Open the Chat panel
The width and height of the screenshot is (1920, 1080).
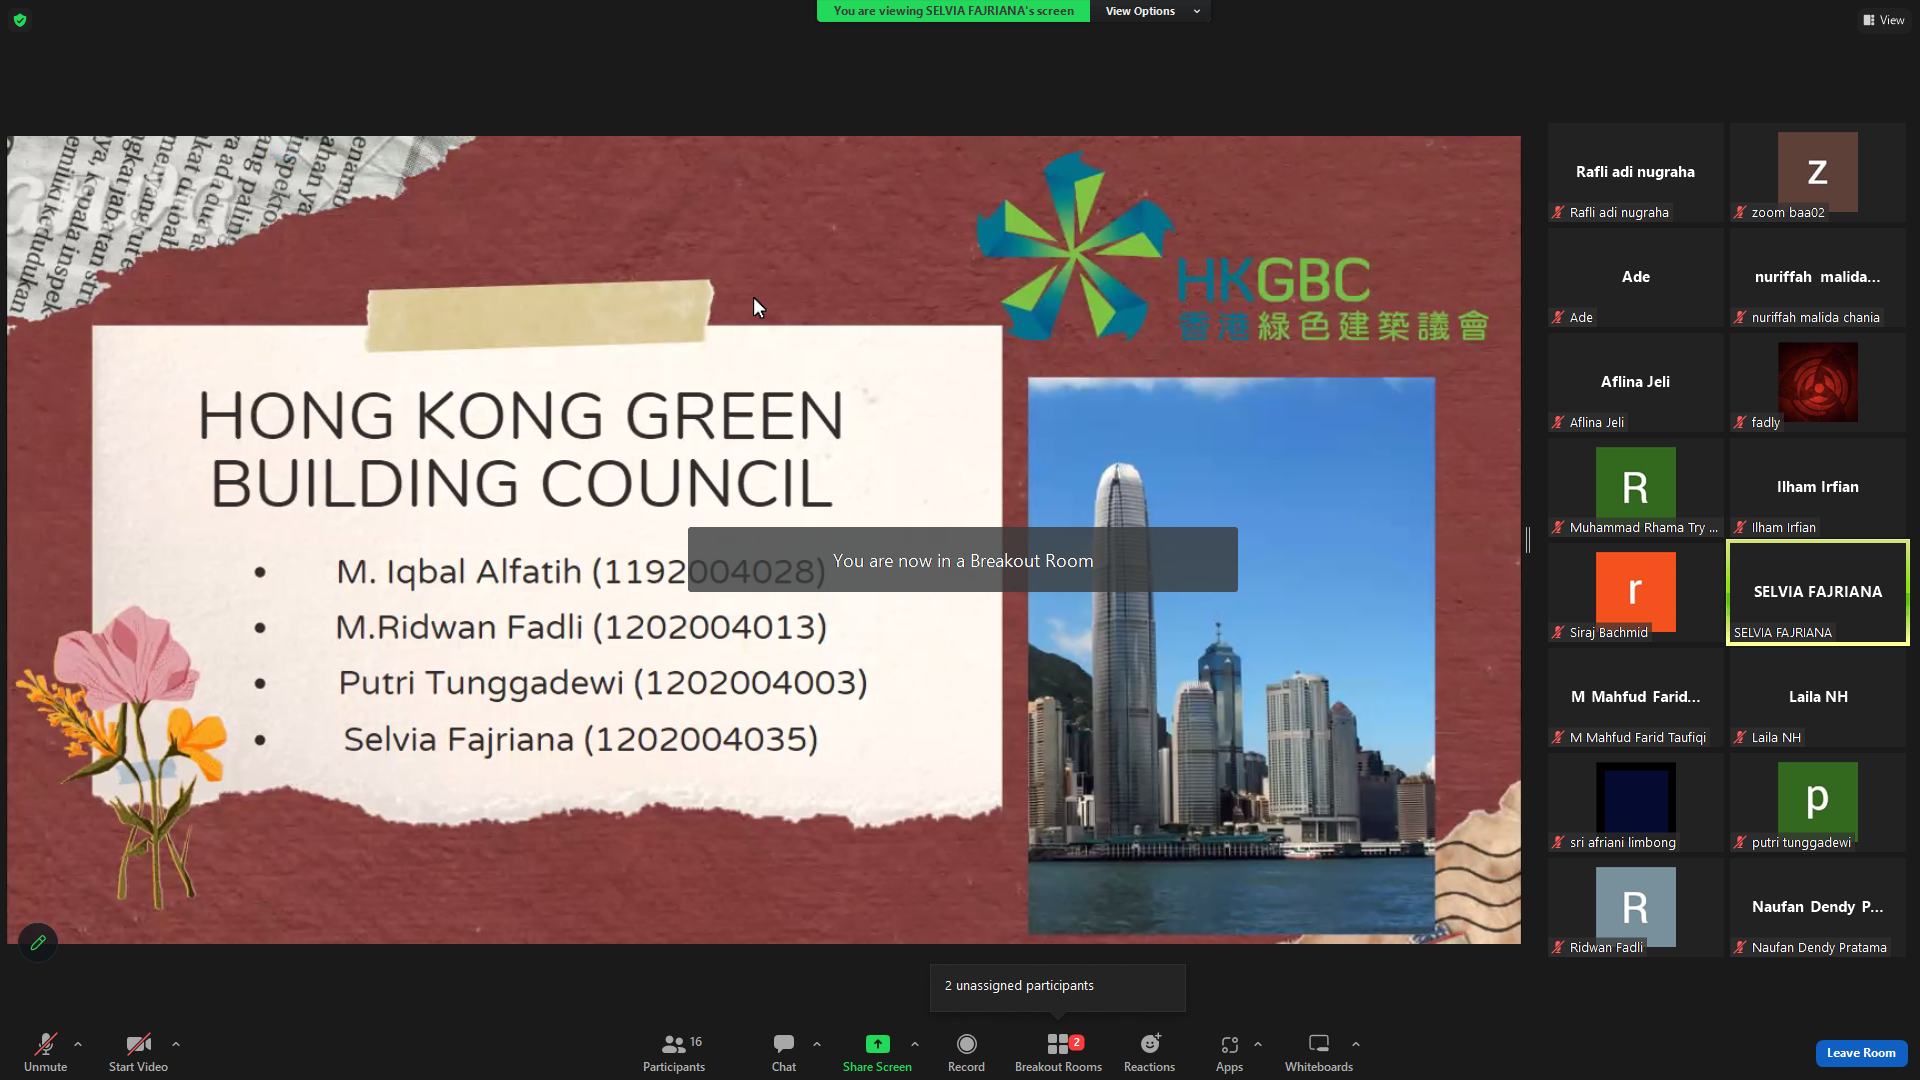pos(784,1052)
